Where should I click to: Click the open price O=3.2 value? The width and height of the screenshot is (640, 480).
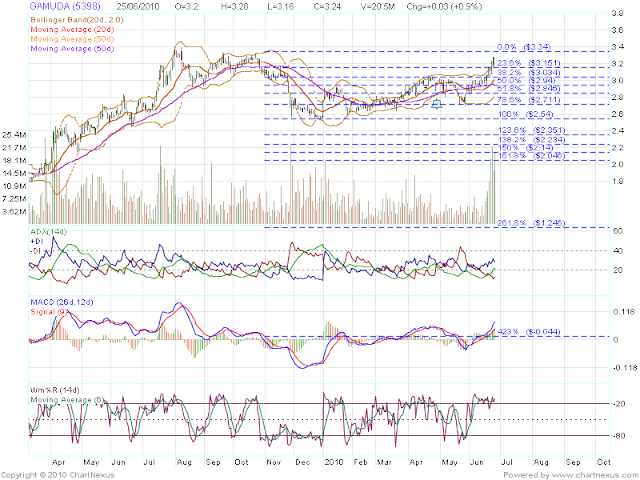[x=186, y=7]
